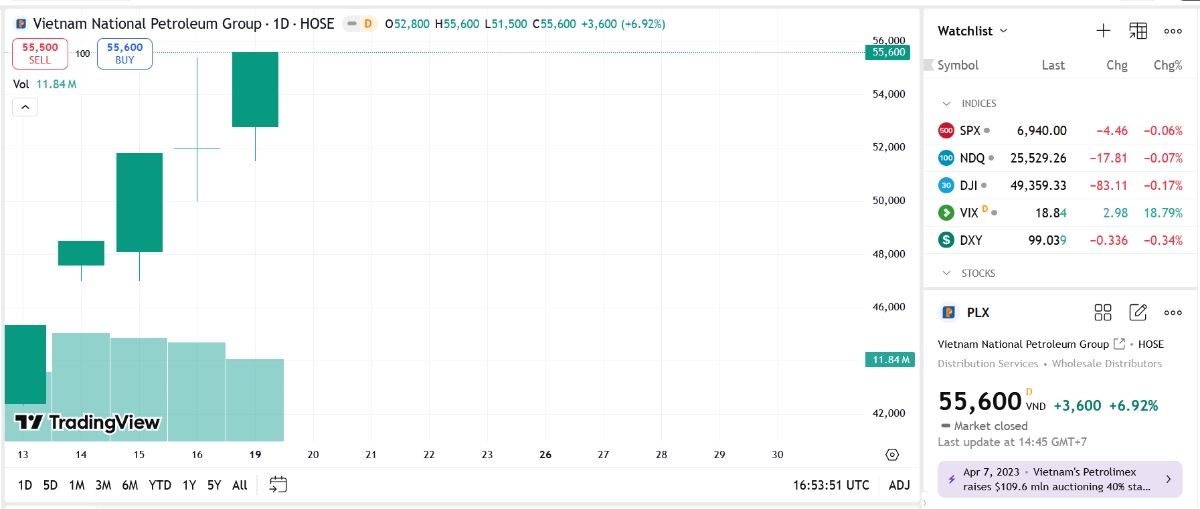Select the 1M time range
1200x509 pixels.
tap(77, 485)
